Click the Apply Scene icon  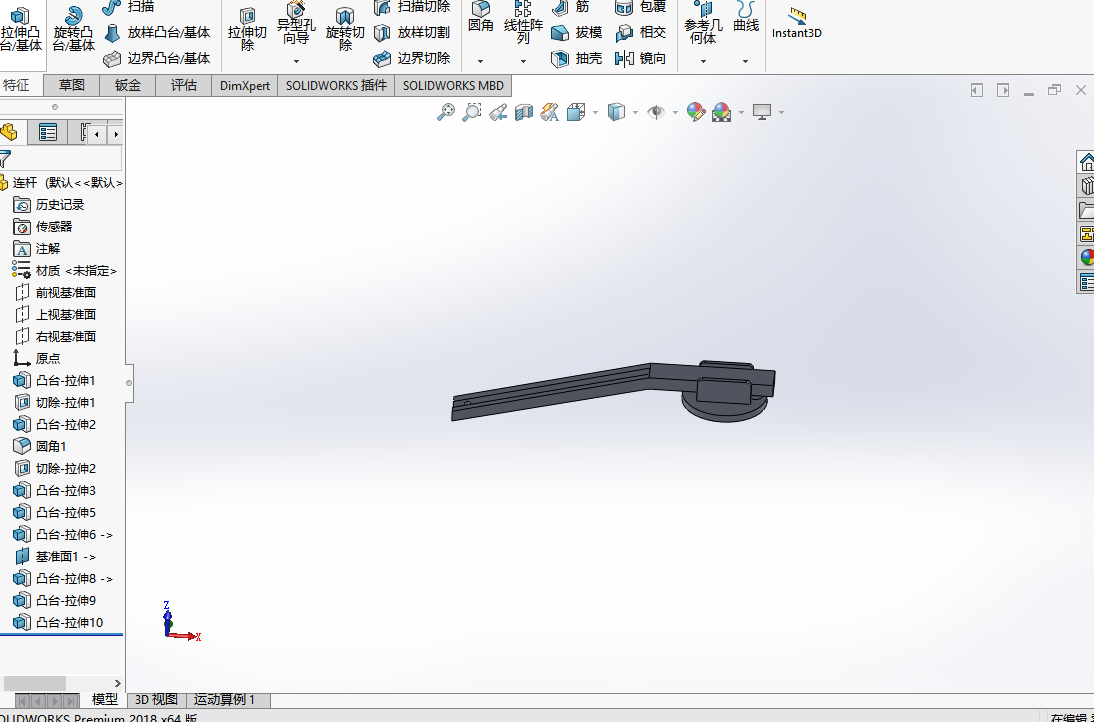[x=721, y=112]
